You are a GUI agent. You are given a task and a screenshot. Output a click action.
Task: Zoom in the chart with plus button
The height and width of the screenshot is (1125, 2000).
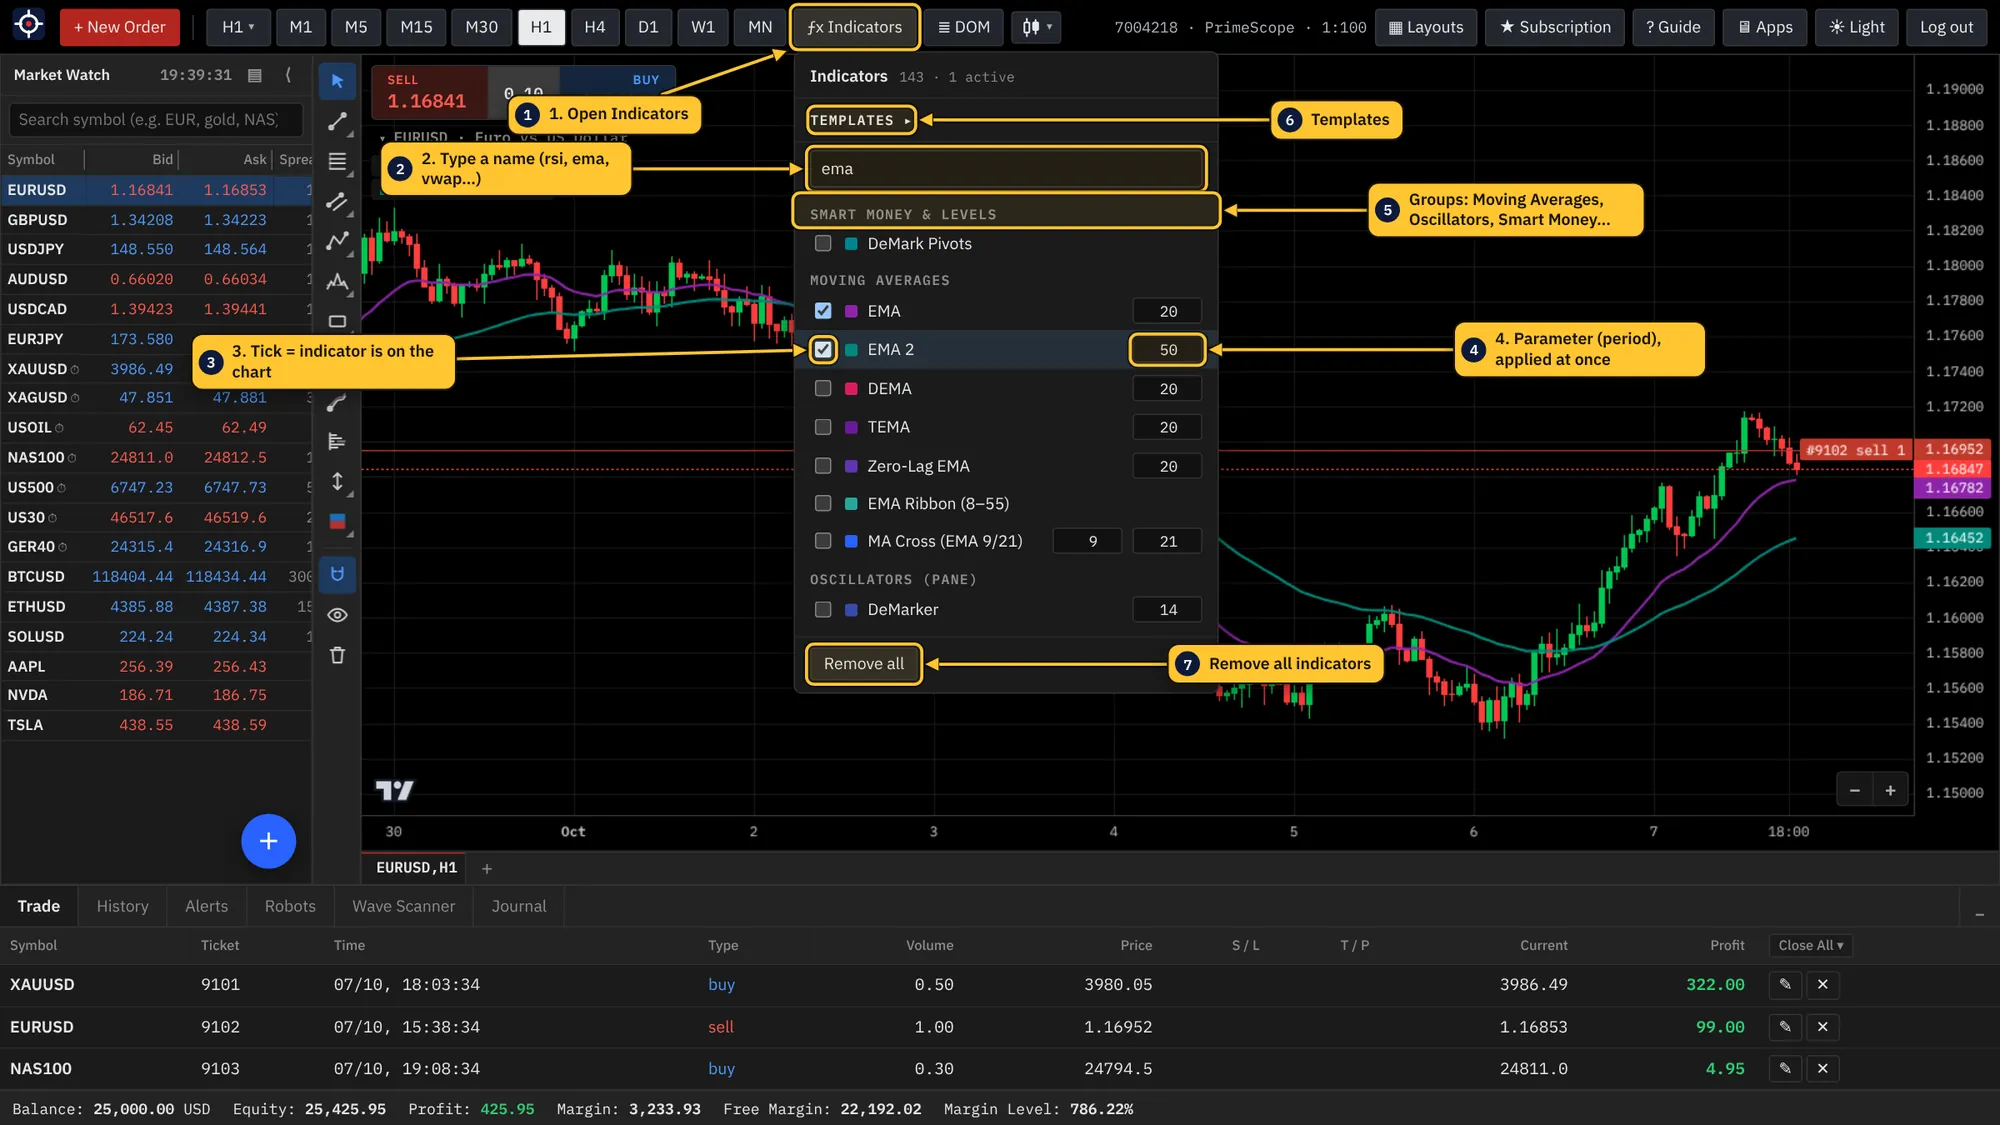[1890, 790]
